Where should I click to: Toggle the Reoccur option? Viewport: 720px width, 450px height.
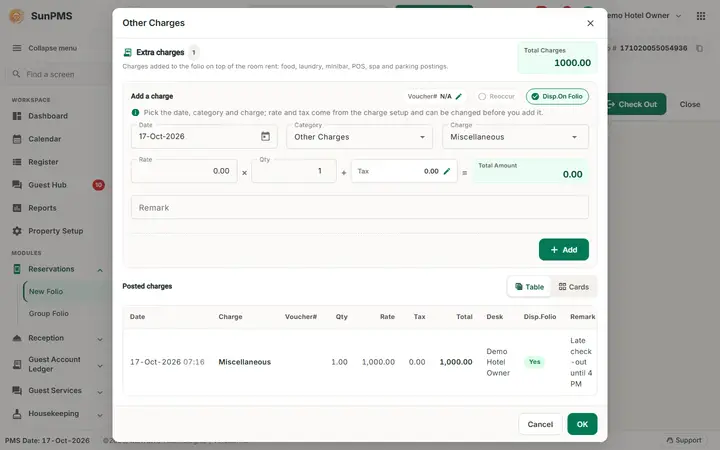(x=496, y=96)
